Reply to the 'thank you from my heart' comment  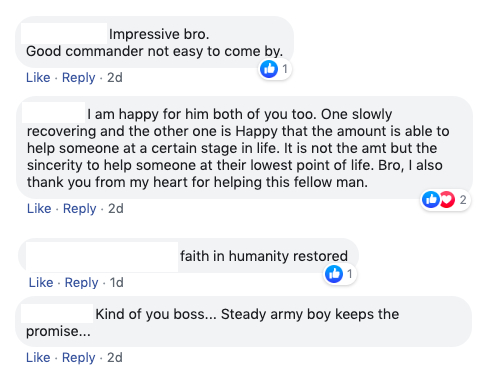[x=80, y=209]
